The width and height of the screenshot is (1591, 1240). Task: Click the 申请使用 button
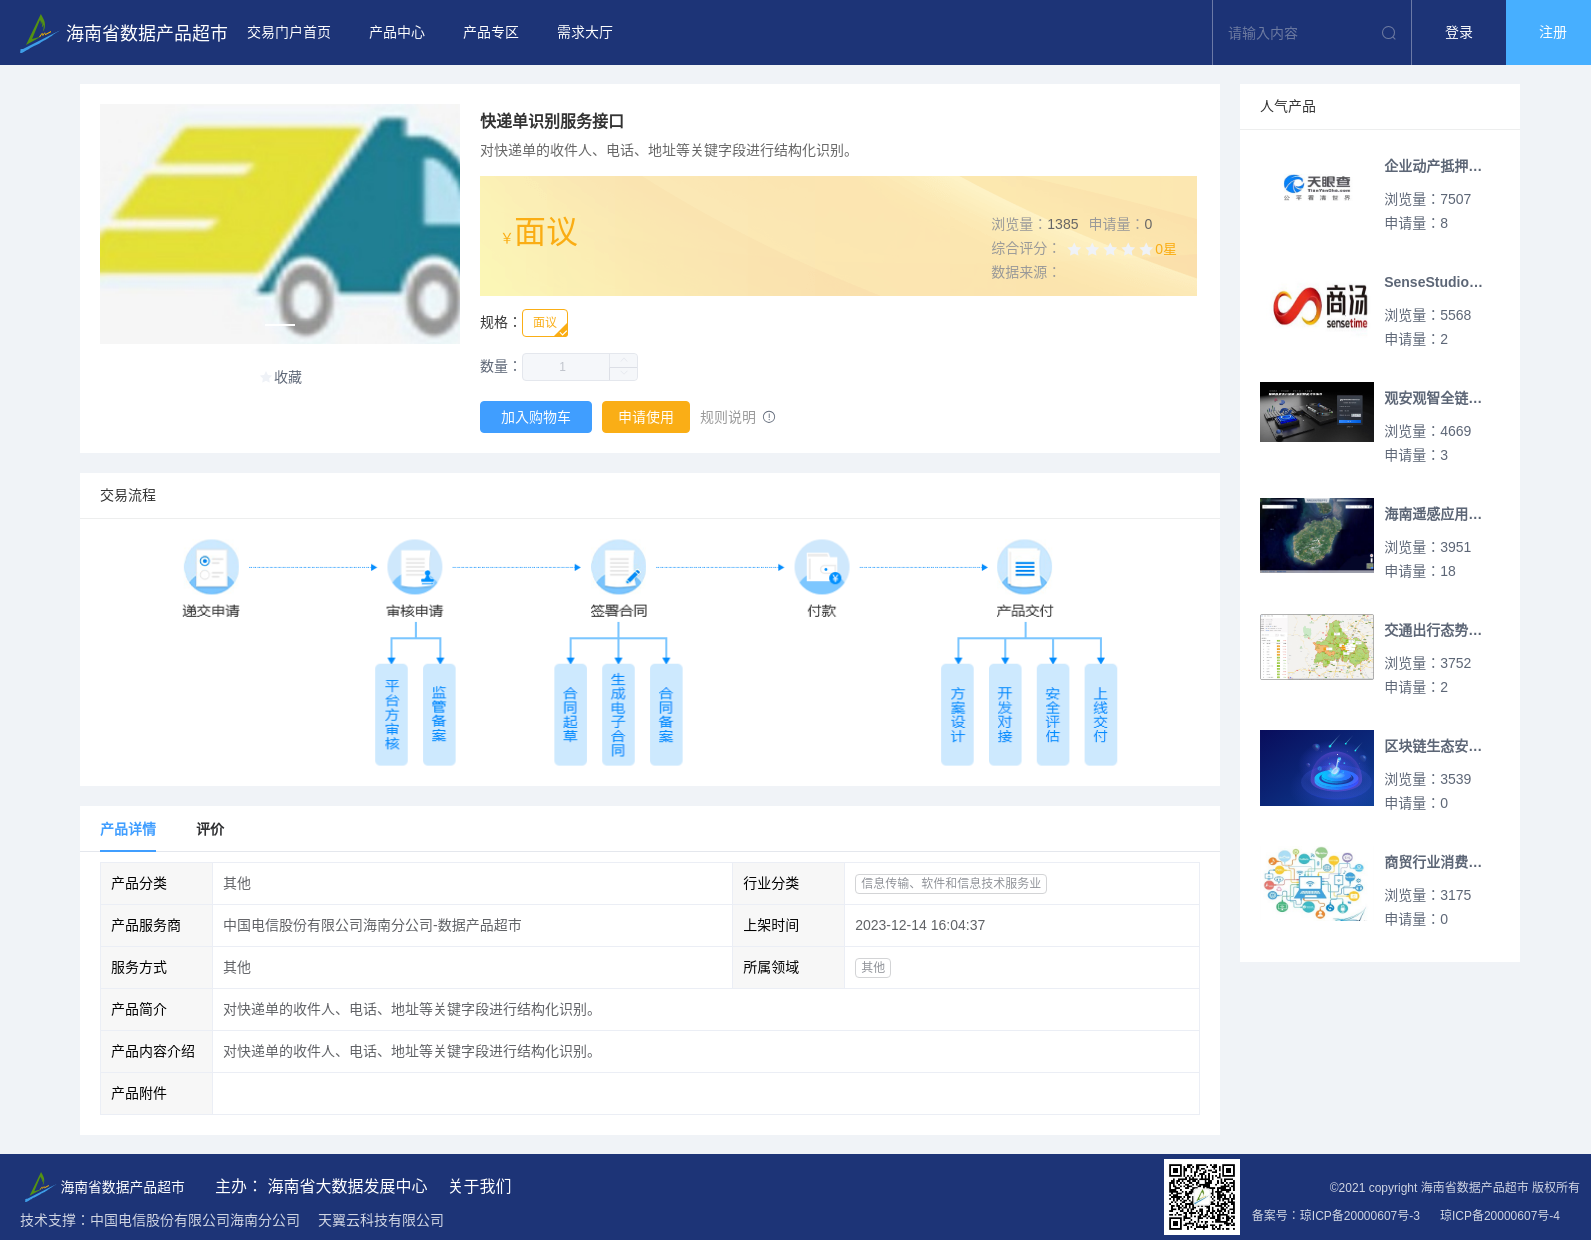(646, 417)
